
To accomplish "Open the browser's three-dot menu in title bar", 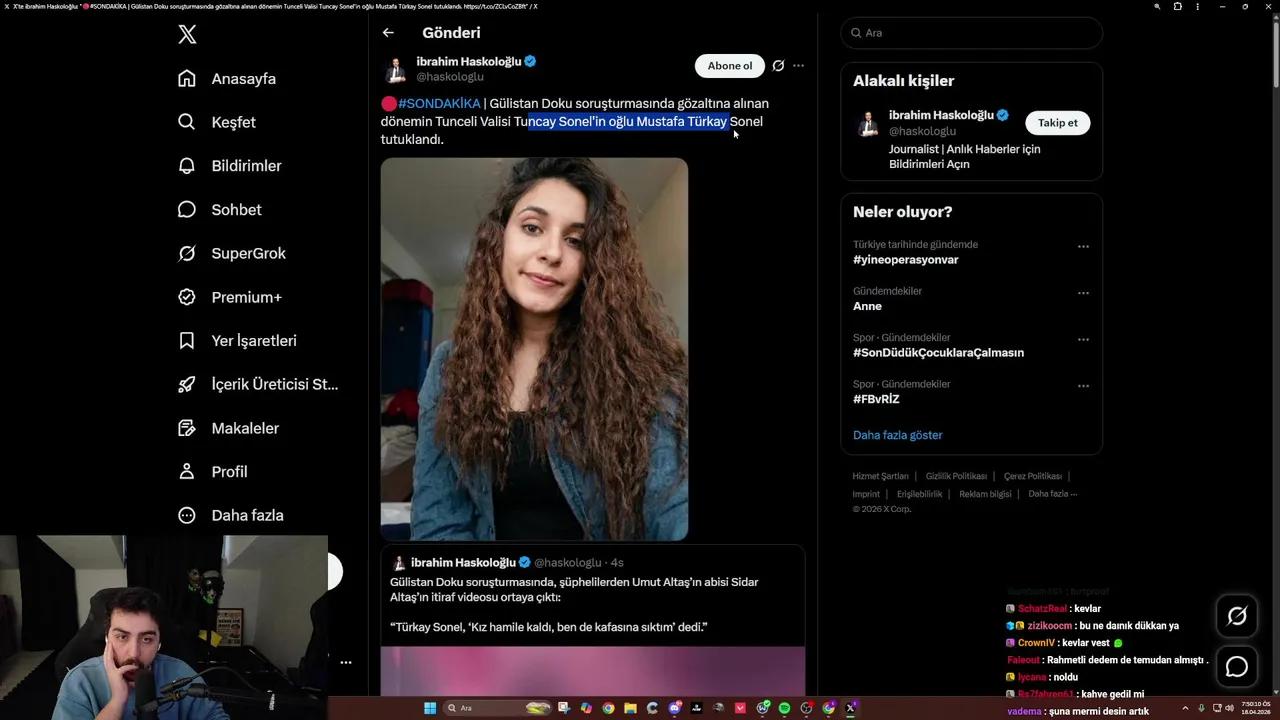I will 1196,6.
